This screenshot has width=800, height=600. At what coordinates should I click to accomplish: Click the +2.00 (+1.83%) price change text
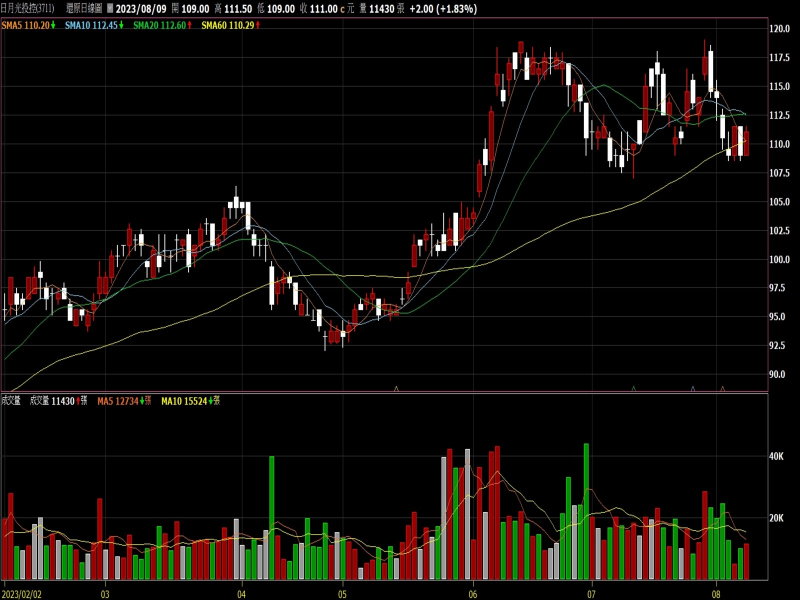coord(439,9)
